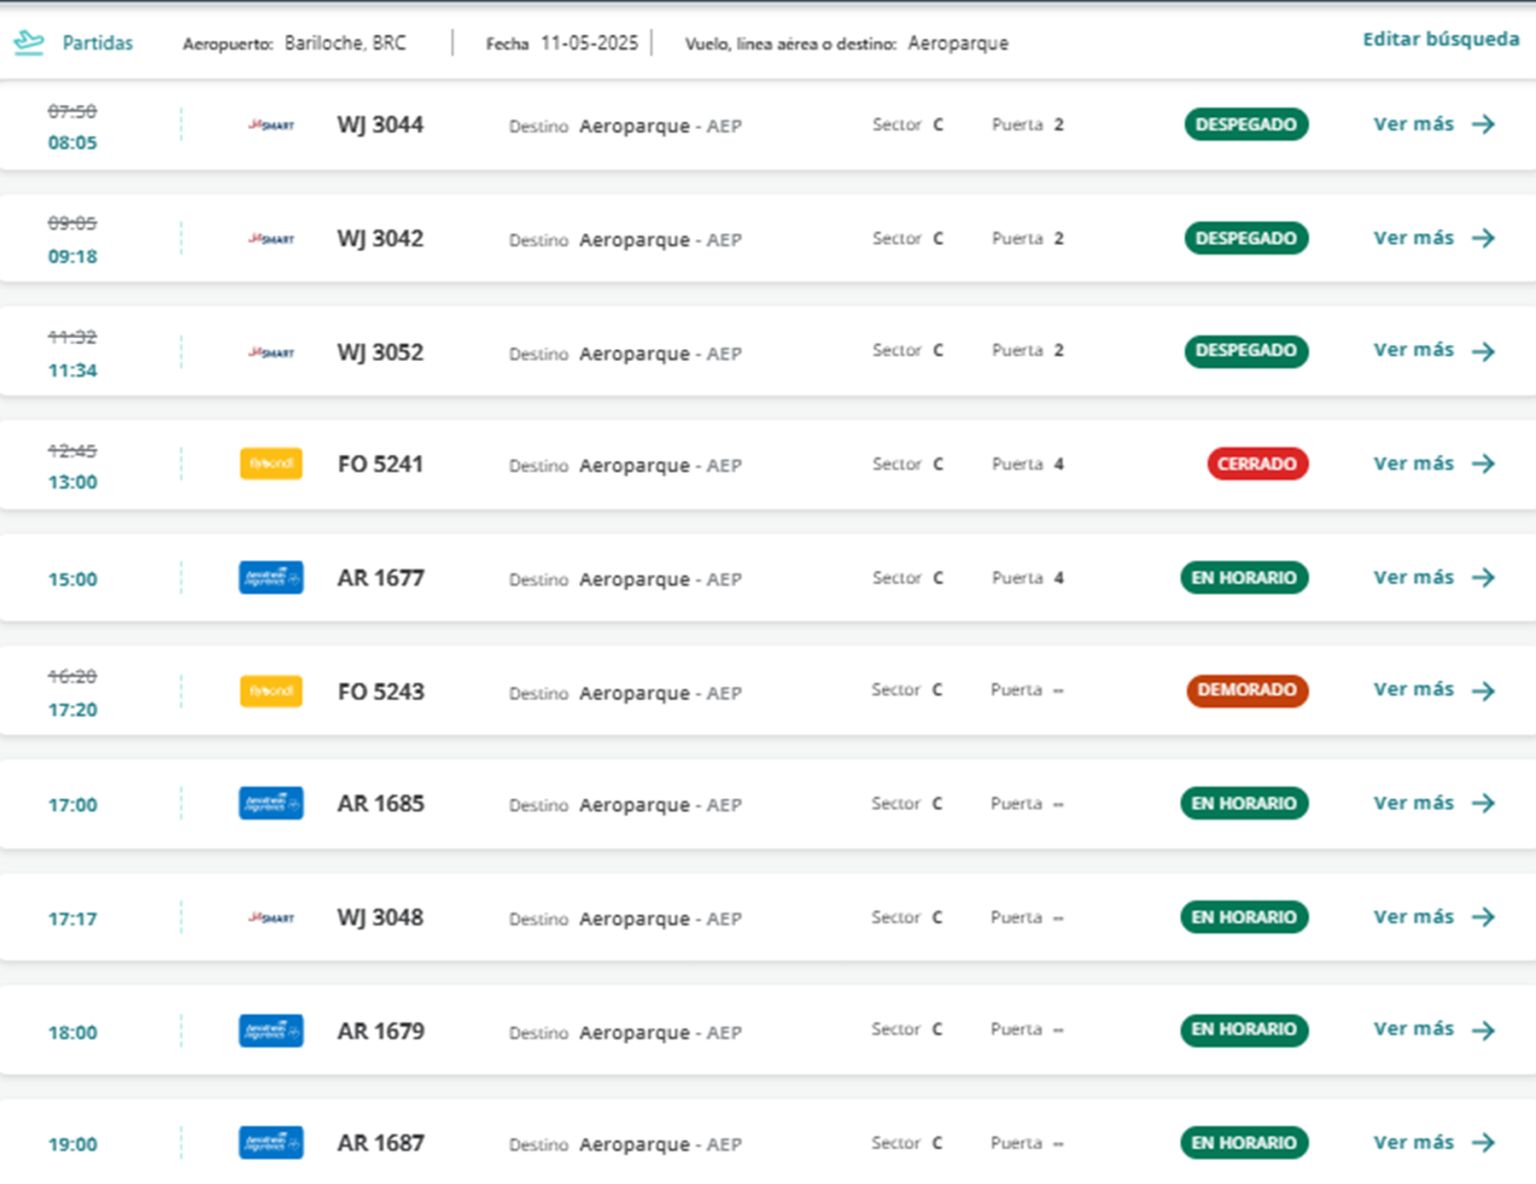Expand details with Ver más for WJ 3044
1536x1184 pixels.
point(1413,124)
